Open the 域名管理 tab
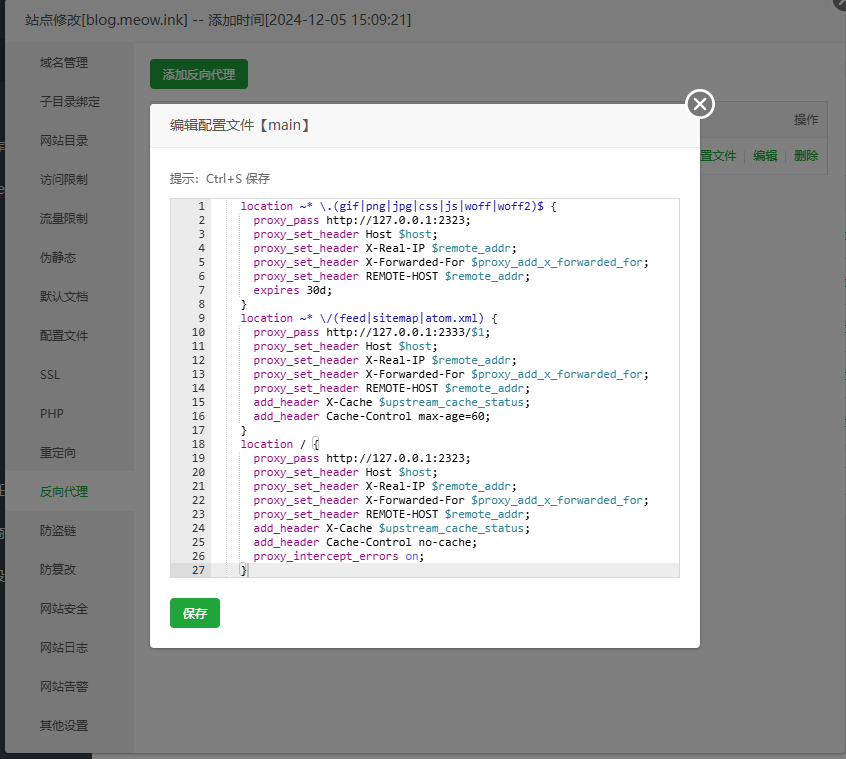Screen dimensions: 846x759 [64, 63]
